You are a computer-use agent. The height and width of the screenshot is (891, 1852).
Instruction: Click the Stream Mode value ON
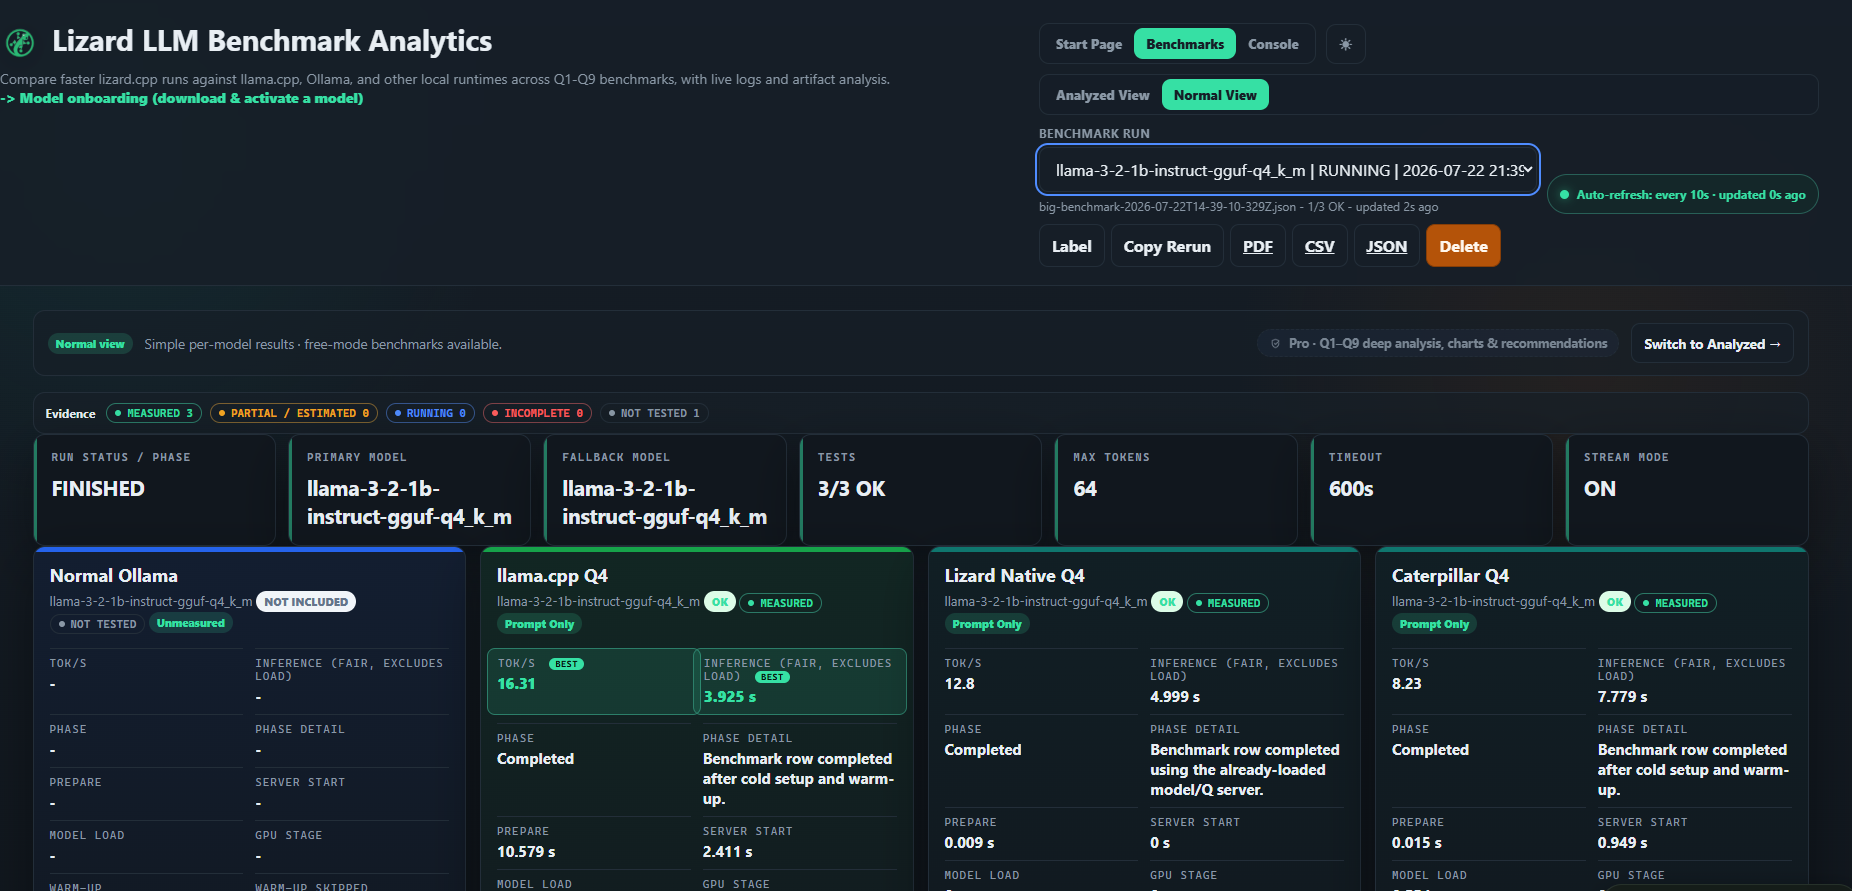(x=1600, y=489)
